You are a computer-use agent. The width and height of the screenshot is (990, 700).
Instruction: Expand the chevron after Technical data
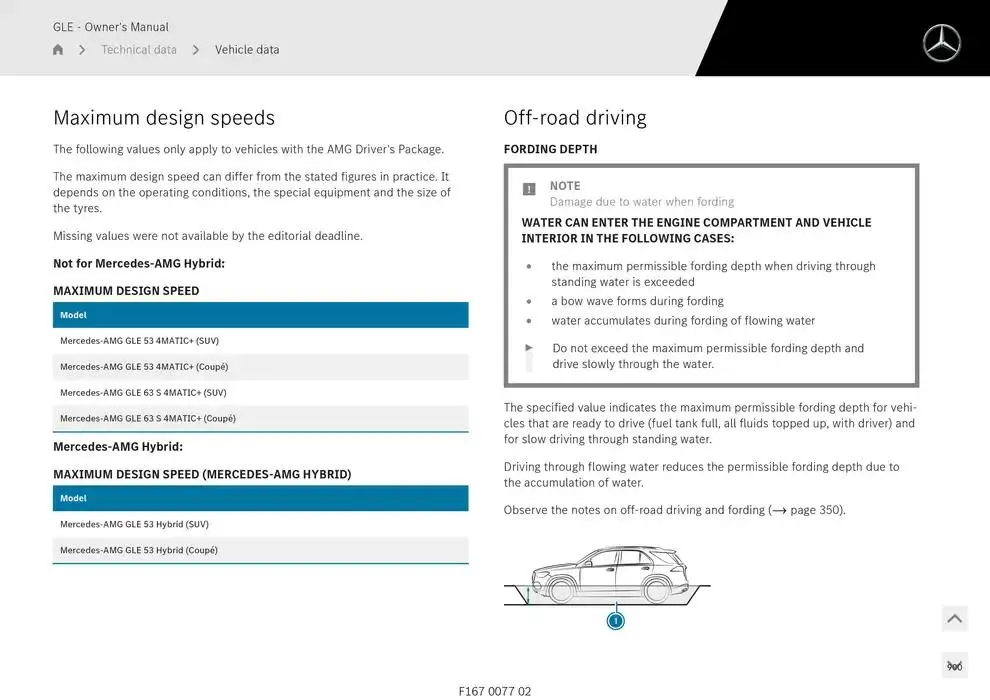coord(195,49)
